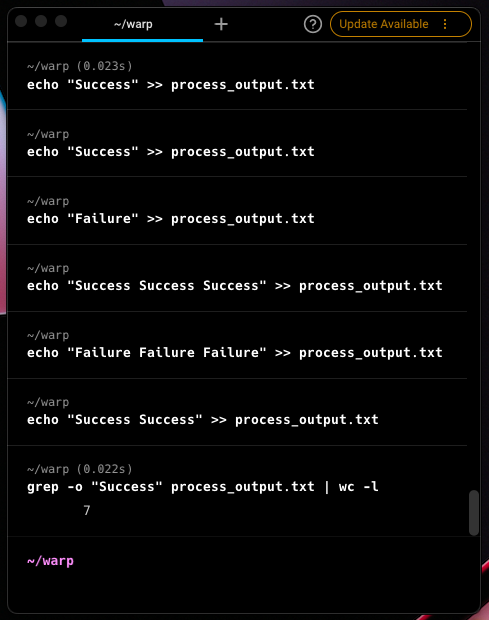
Task: Click the red close window dot
Action: [21, 21]
